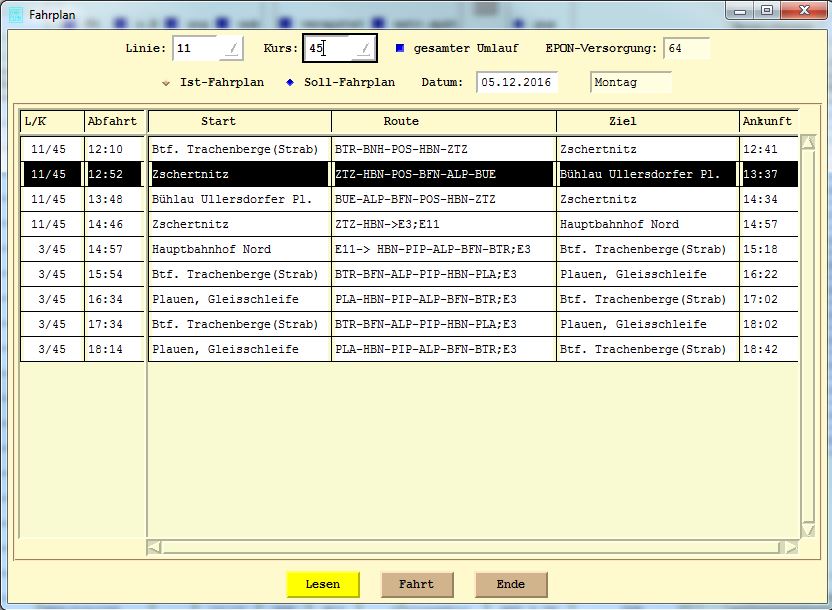832x610 pixels.
Task: Open the Linie dropdown arrow
Action: [x=232, y=48]
